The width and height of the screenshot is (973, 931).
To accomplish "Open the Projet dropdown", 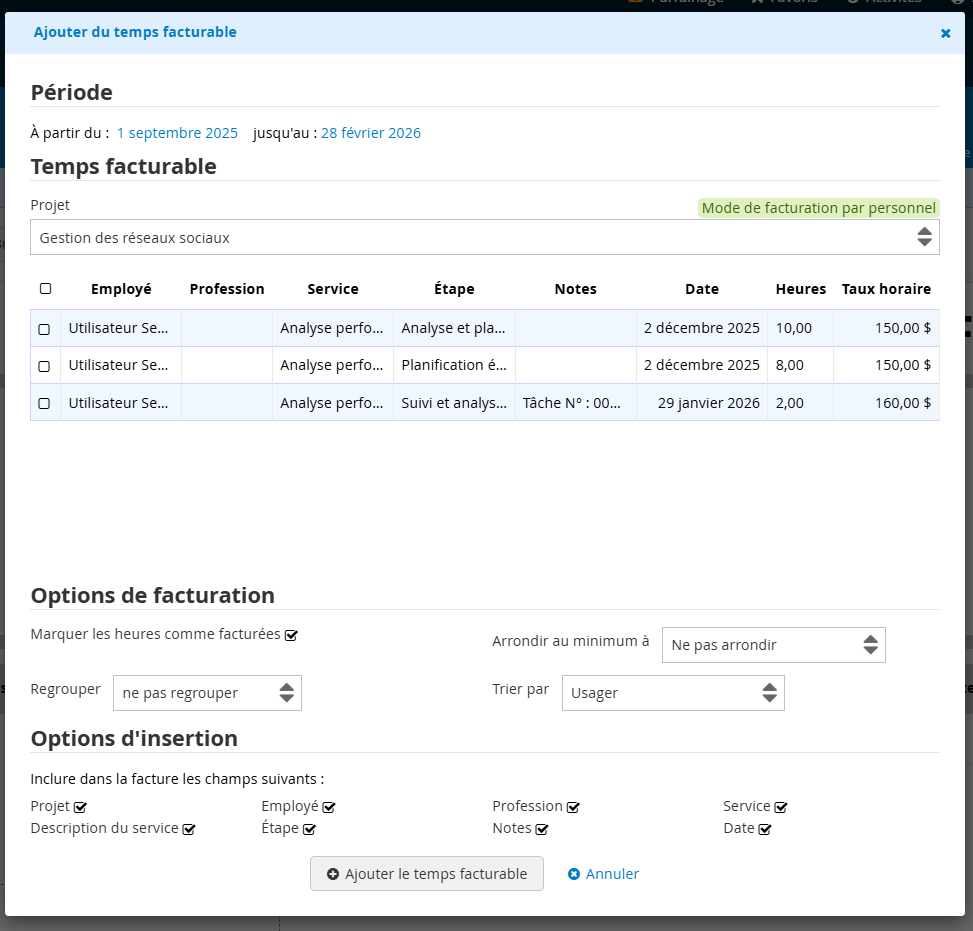I will (x=485, y=238).
